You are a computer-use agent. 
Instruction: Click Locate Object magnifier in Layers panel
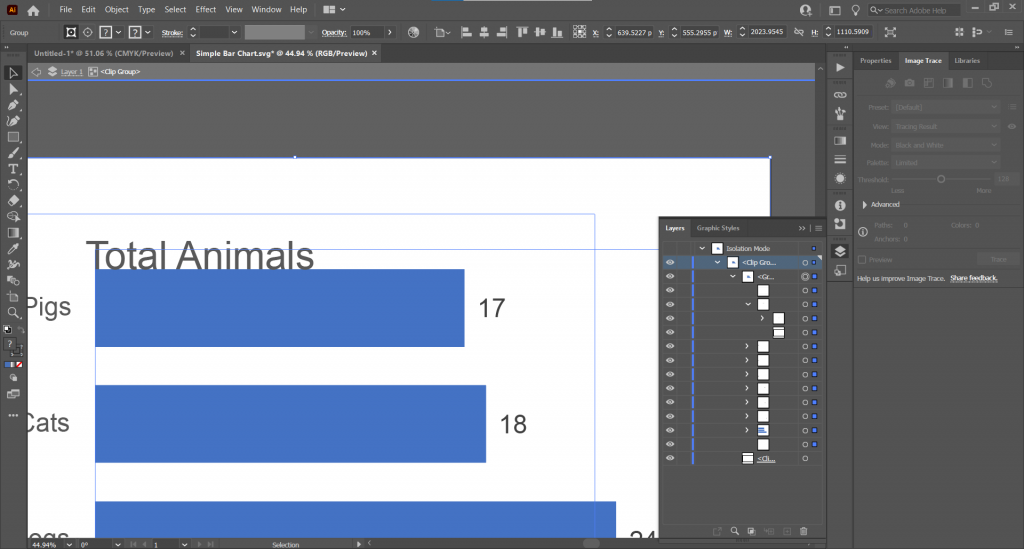pos(735,531)
